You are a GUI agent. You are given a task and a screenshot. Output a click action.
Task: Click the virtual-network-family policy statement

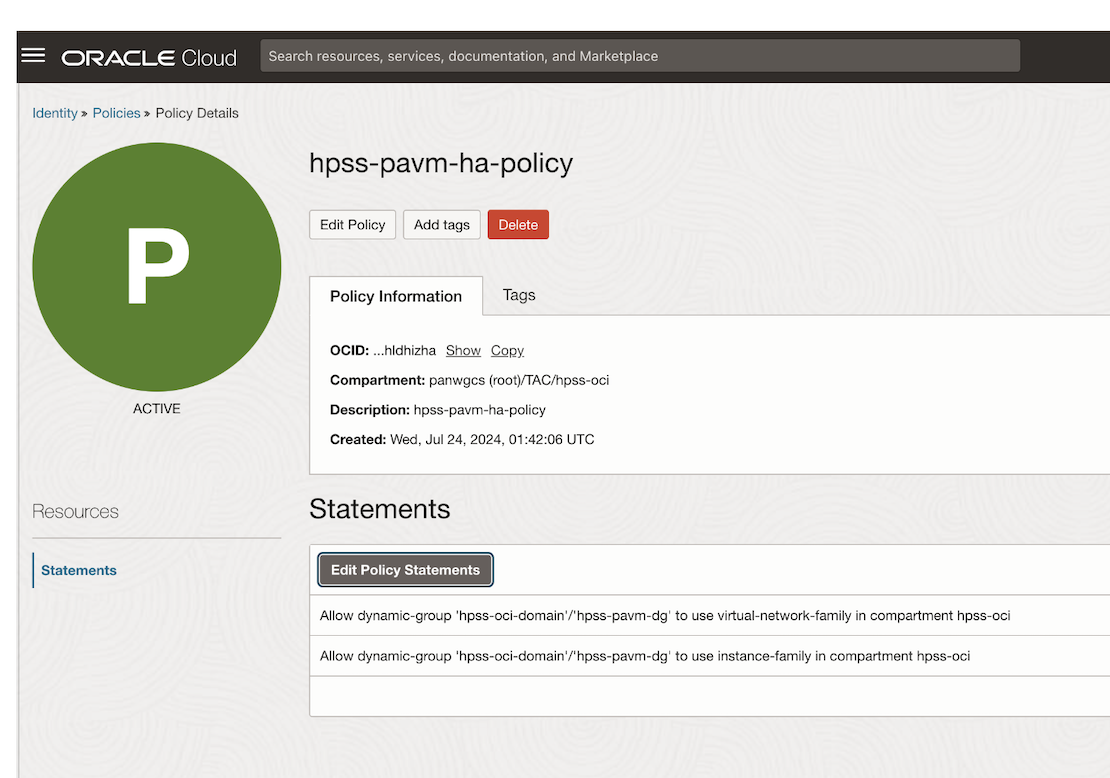pos(665,616)
